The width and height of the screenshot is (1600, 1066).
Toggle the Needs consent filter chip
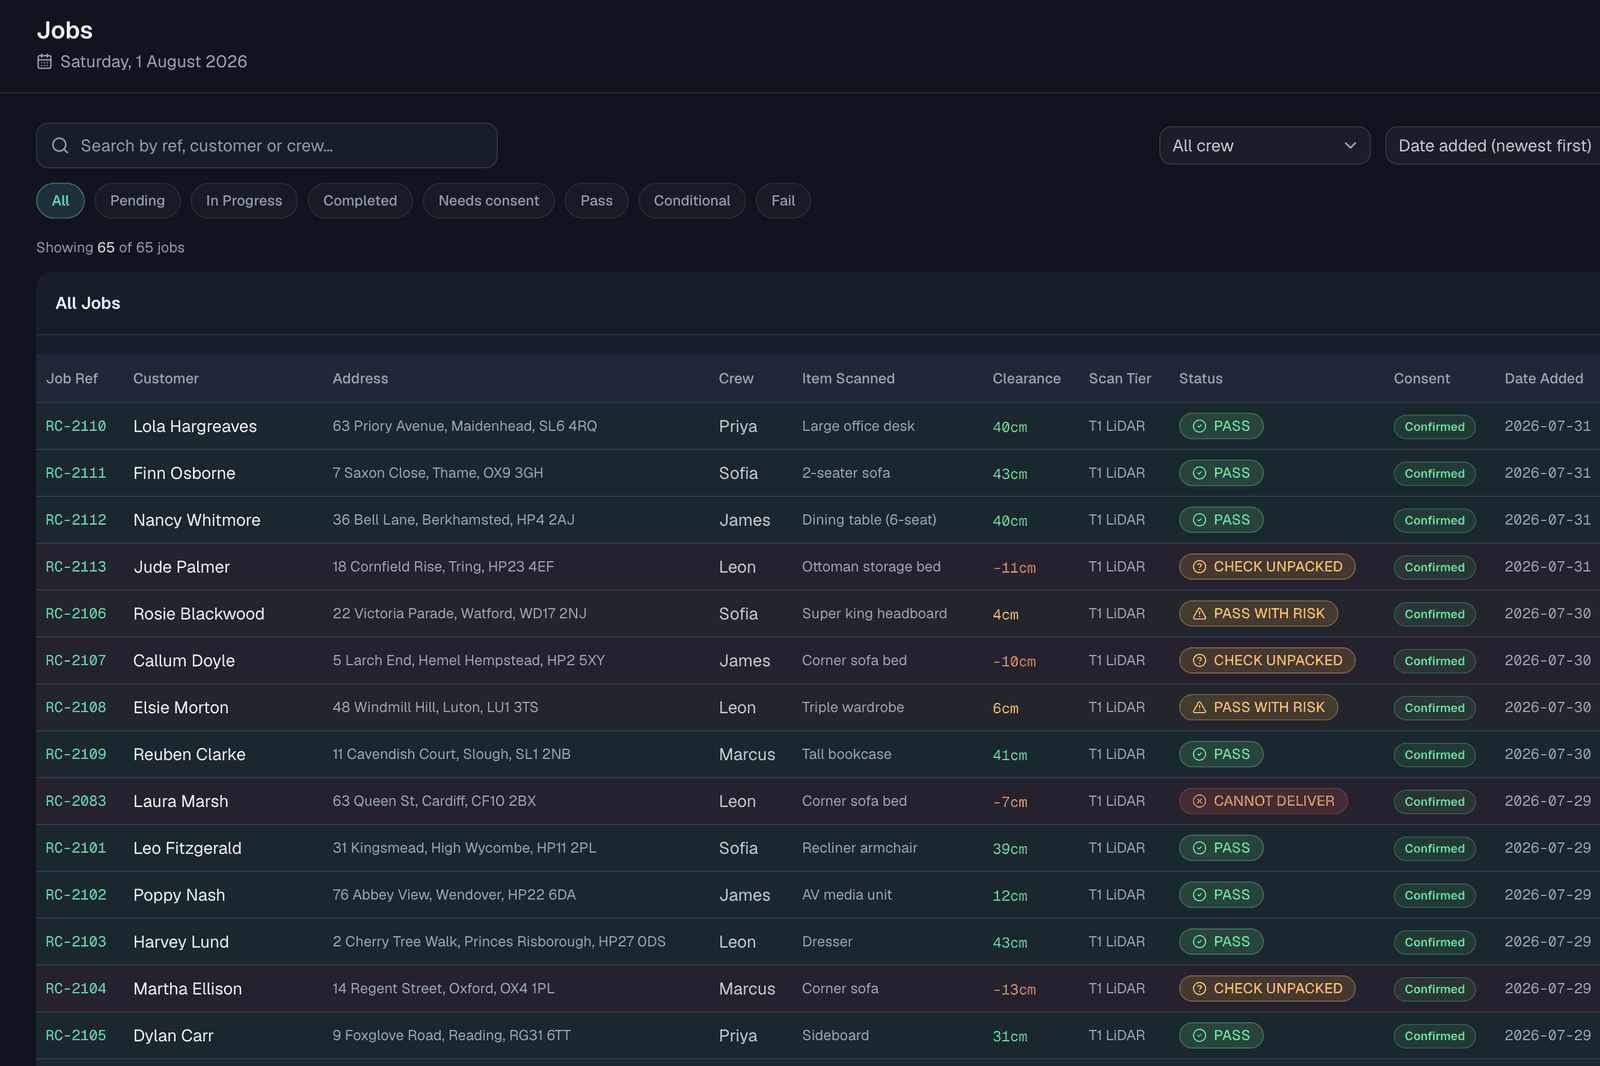pos(488,201)
